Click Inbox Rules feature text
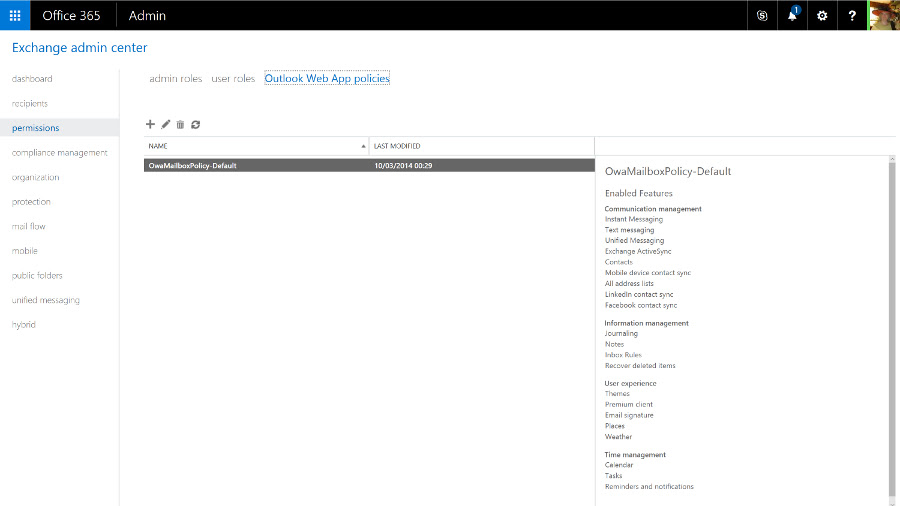Image resolution: width=900 pixels, height=506 pixels. (x=623, y=355)
